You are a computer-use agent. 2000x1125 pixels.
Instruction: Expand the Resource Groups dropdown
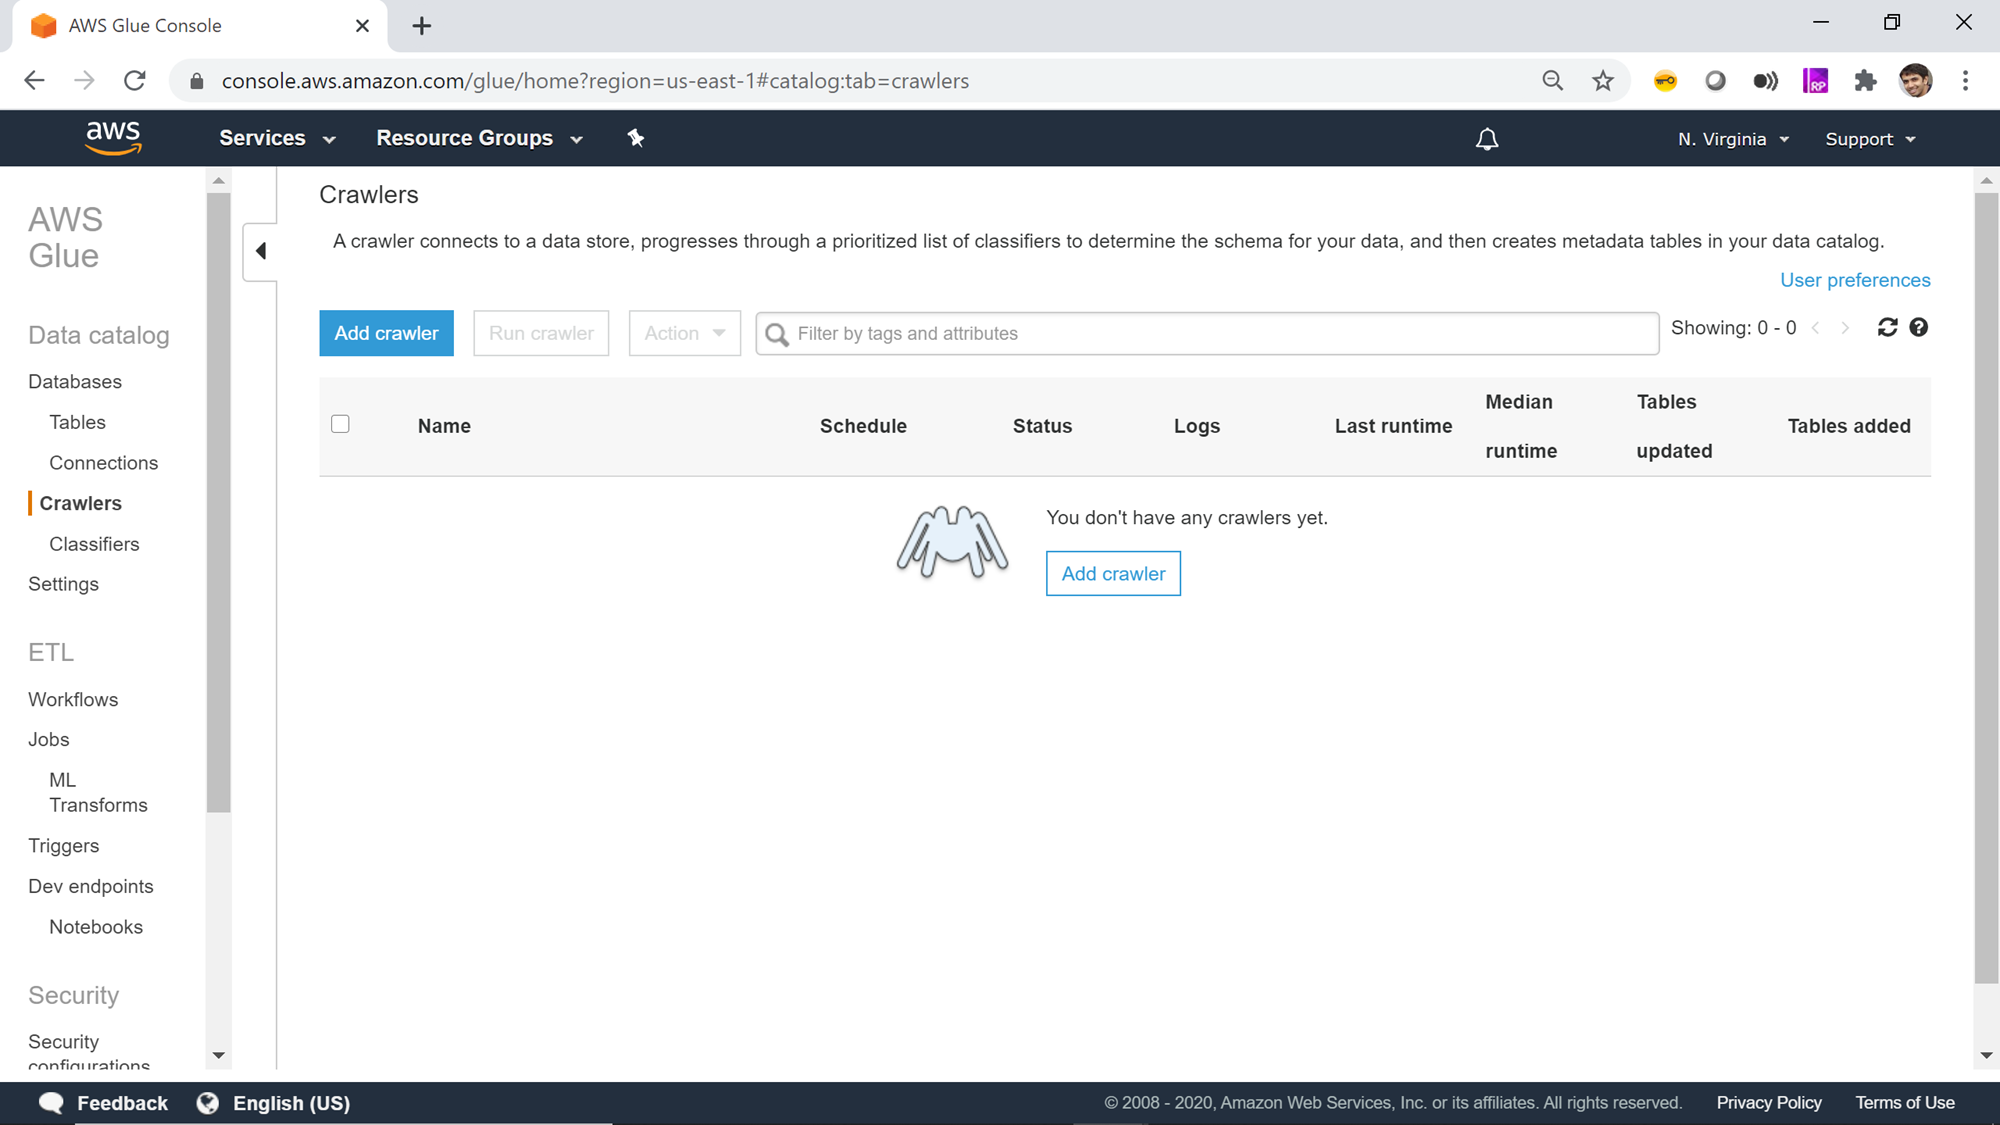pyautogui.click(x=479, y=138)
